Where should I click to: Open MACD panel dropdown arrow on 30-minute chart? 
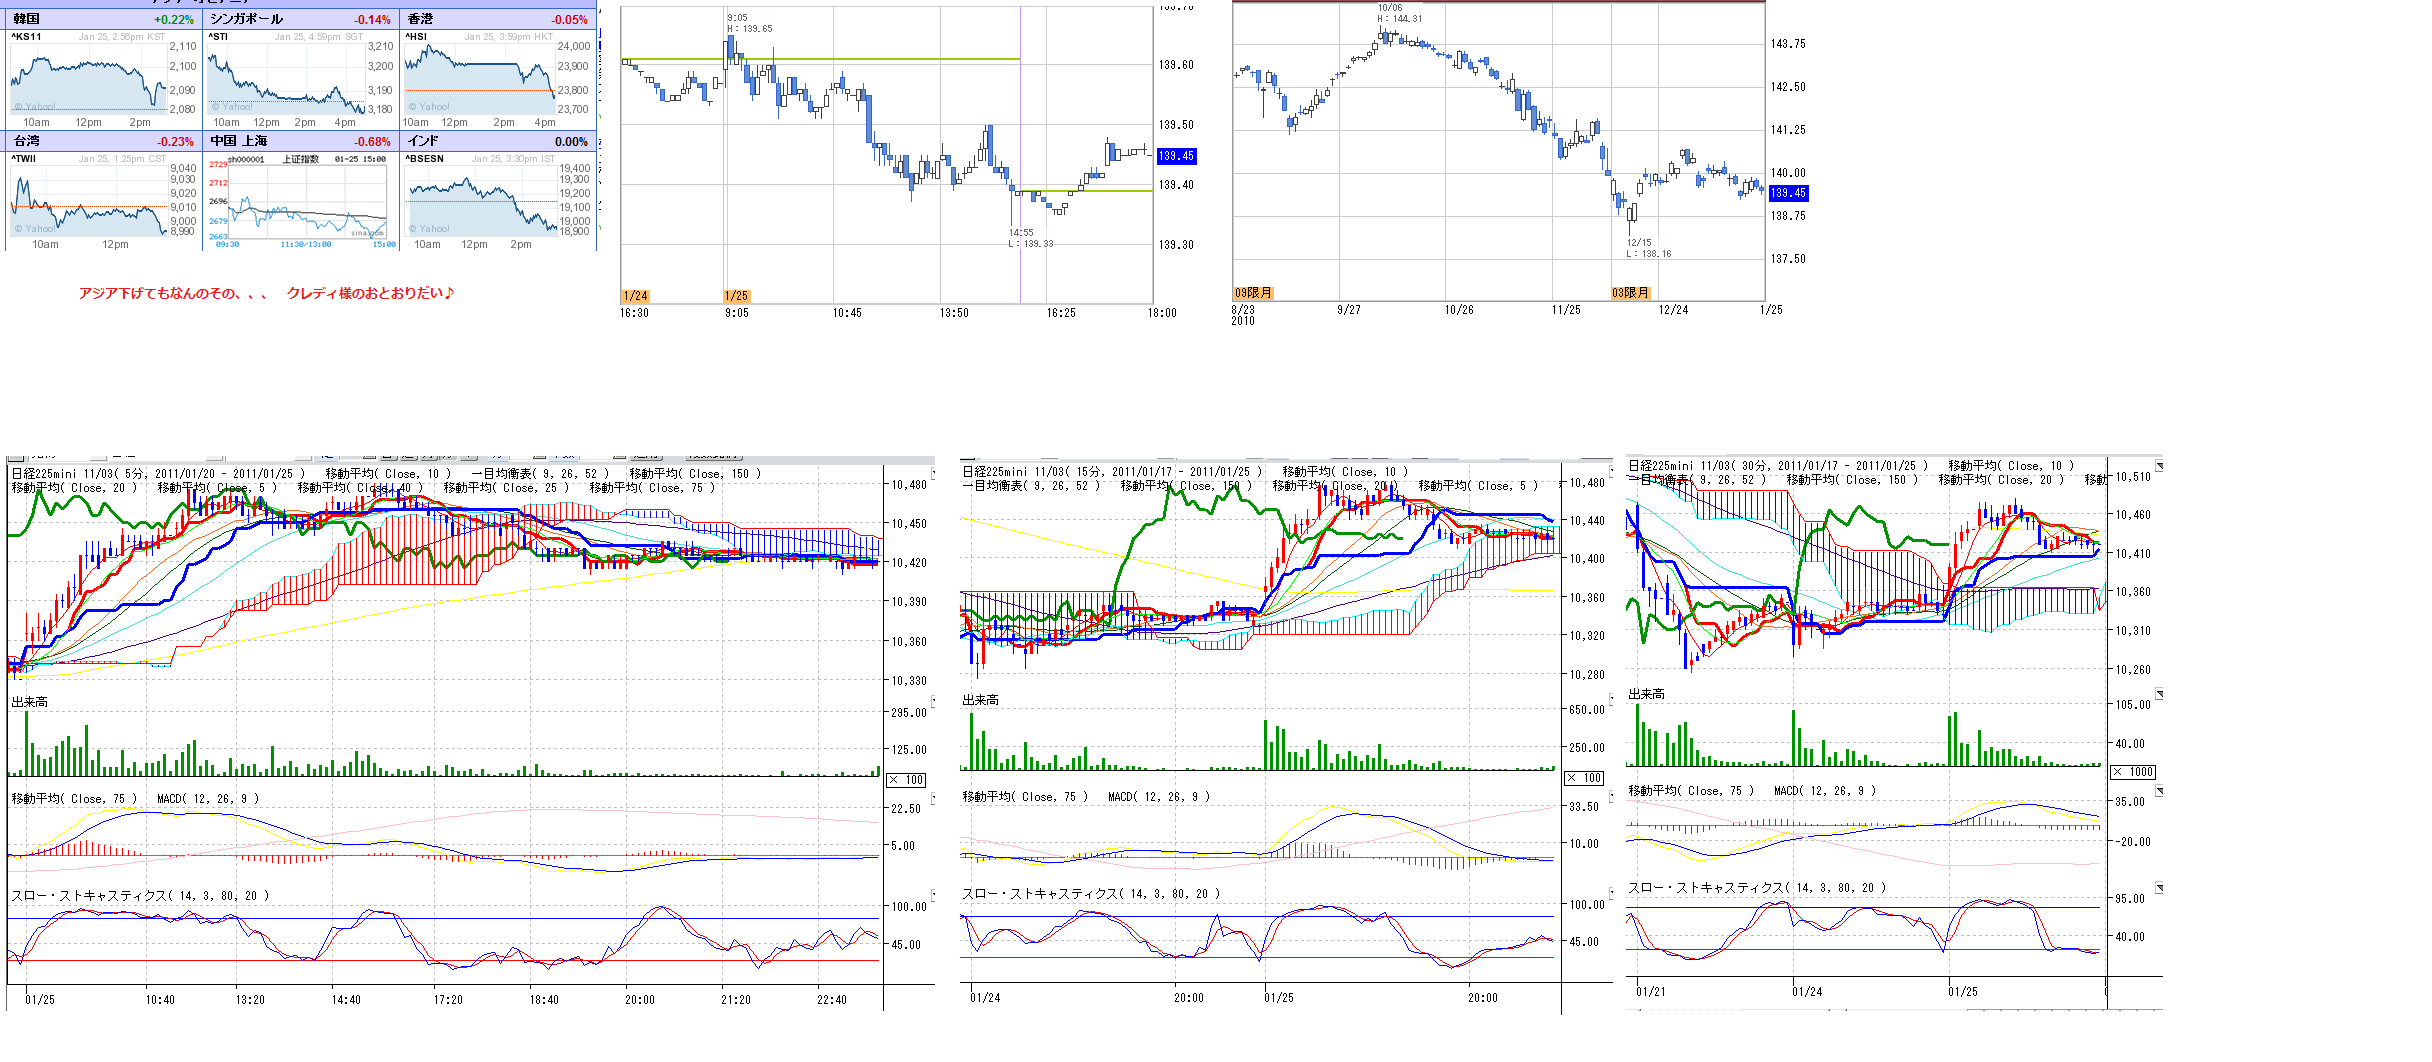2159,791
